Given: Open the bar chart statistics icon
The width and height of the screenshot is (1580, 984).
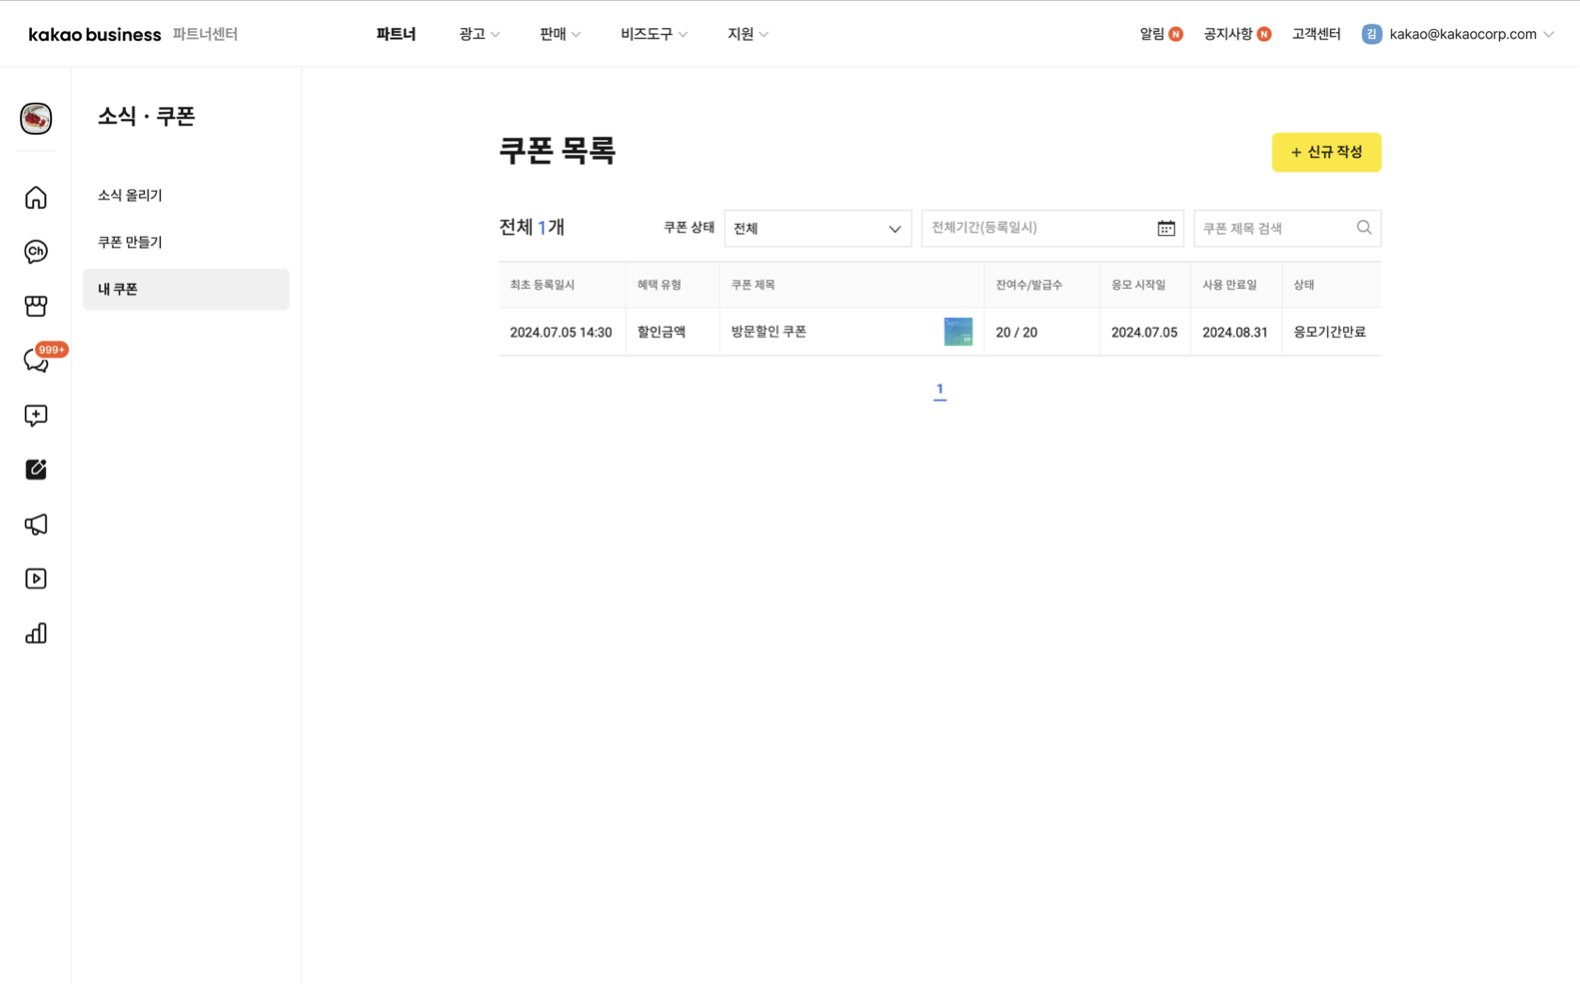Looking at the screenshot, I should (36, 633).
